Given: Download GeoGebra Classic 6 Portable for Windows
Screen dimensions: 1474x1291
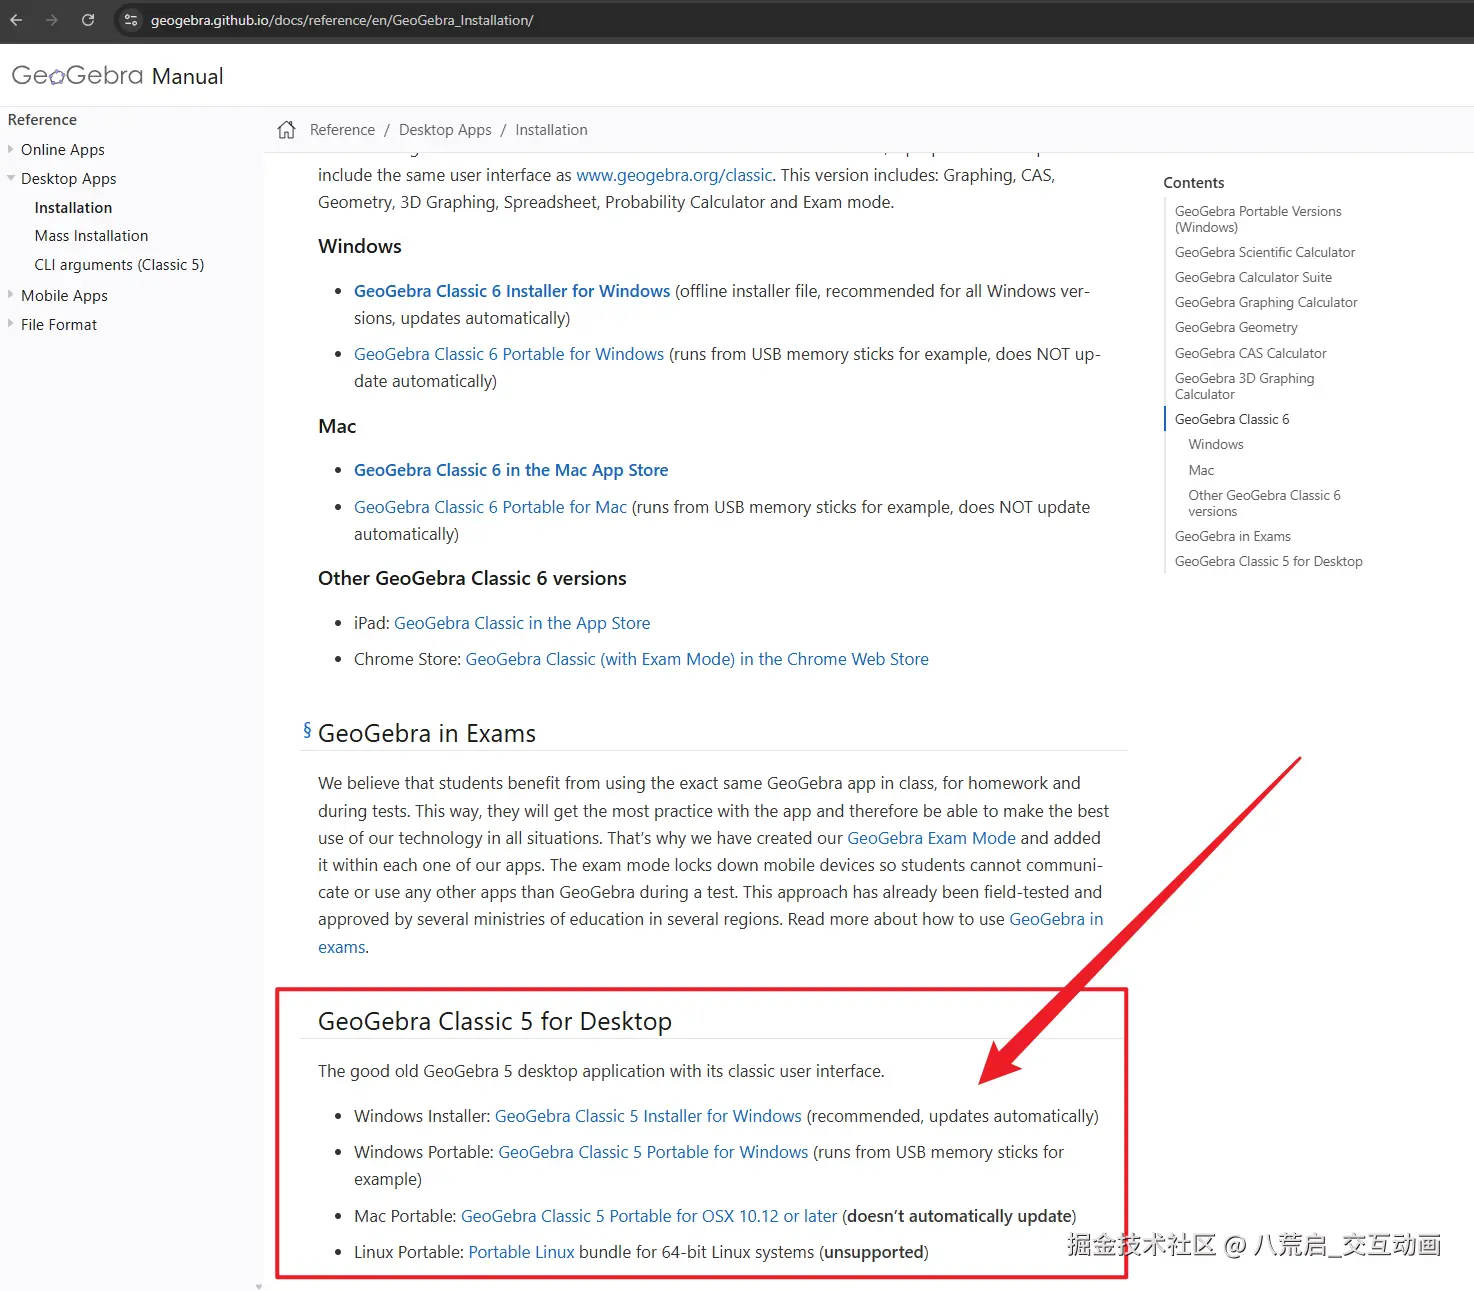Looking at the screenshot, I should coord(509,354).
